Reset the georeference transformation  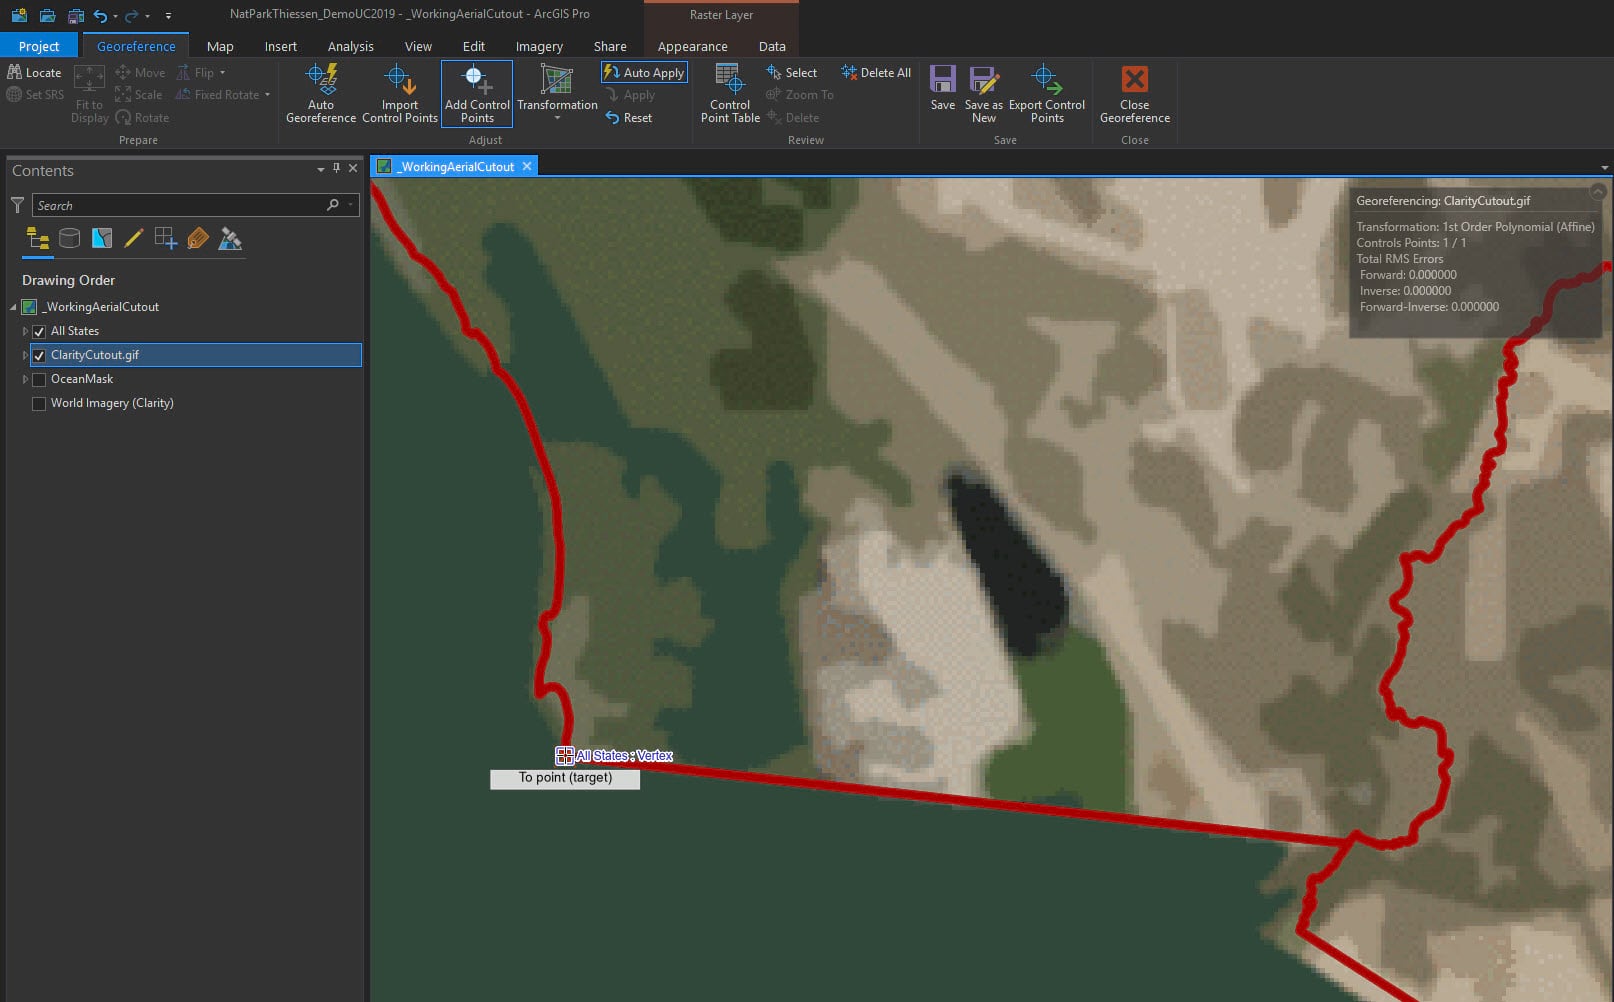(629, 117)
